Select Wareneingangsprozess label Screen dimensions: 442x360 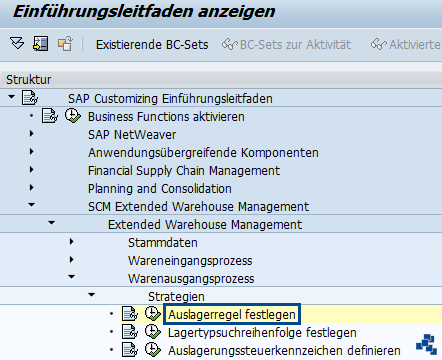click(x=190, y=261)
